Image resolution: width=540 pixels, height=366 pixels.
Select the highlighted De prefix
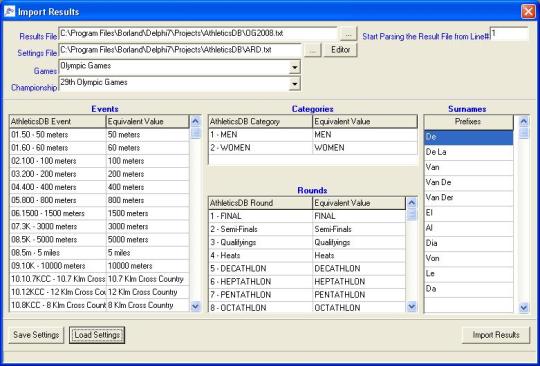coord(468,137)
